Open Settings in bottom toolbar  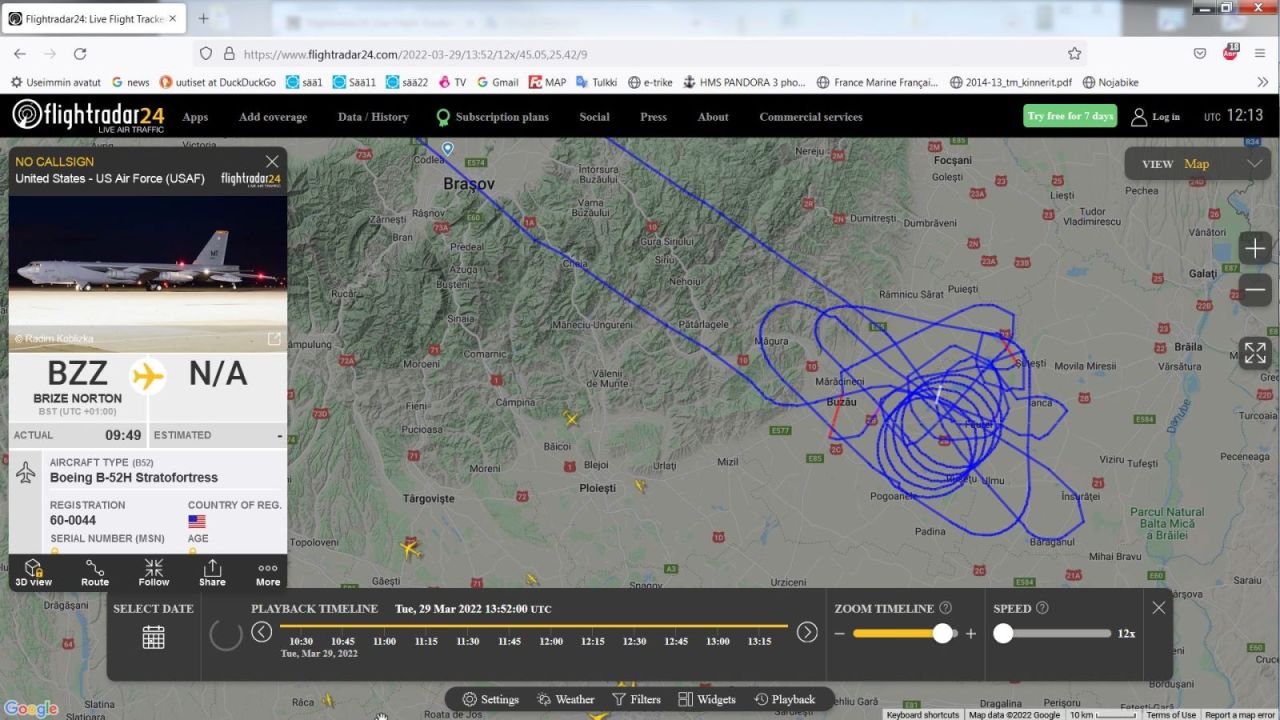[490, 700]
